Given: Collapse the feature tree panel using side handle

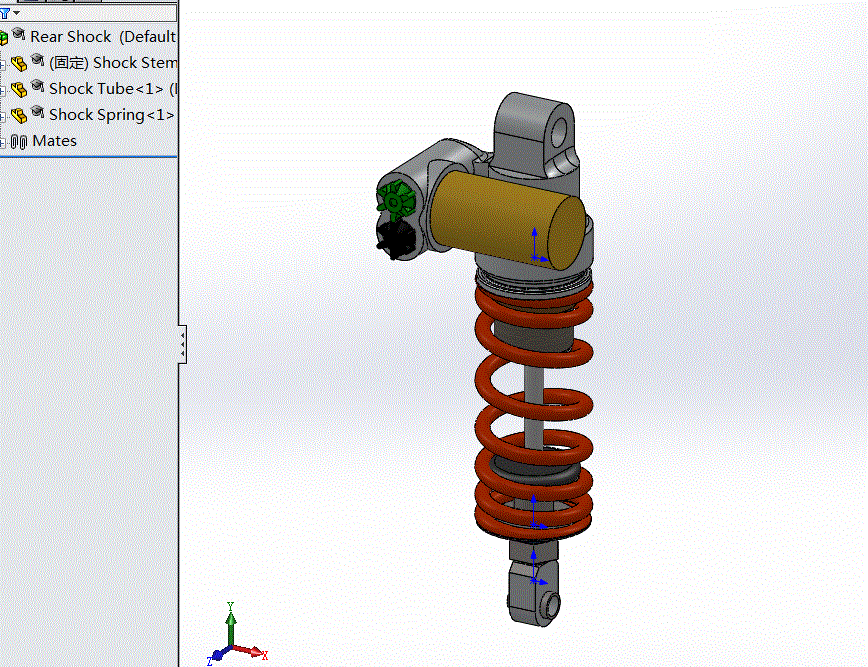Looking at the screenshot, I should [x=182, y=344].
